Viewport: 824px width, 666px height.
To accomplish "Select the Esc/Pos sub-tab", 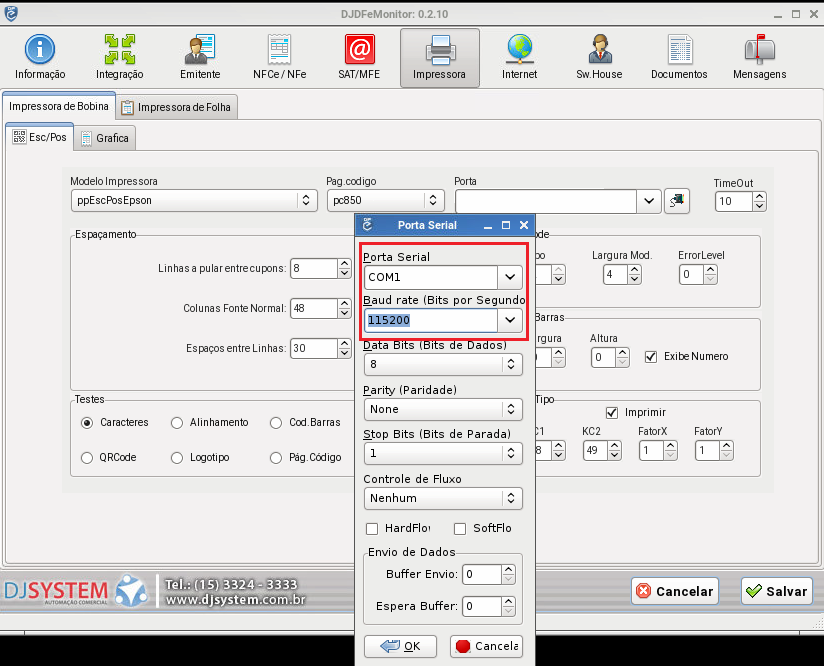I will point(40,137).
